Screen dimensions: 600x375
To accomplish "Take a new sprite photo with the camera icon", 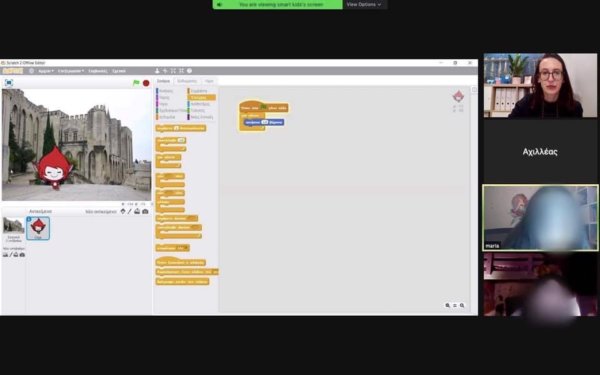I will tap(145, 211).
